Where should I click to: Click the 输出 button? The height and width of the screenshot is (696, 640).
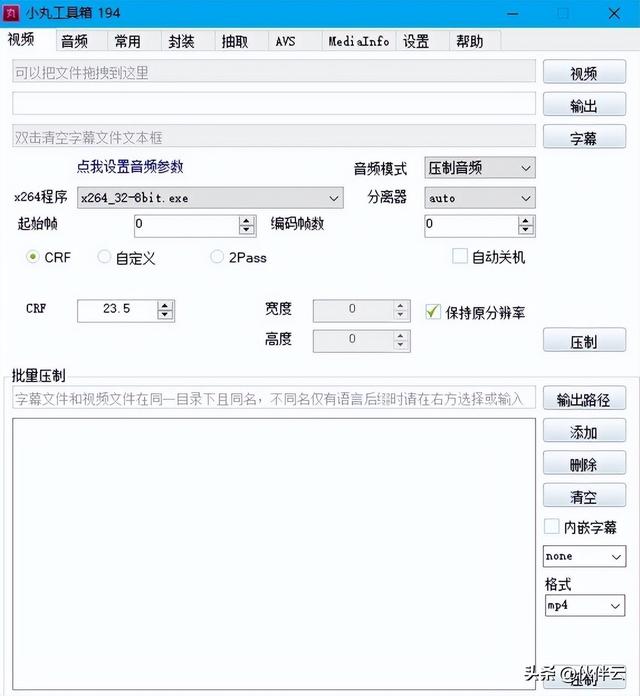tap(584, 105)
